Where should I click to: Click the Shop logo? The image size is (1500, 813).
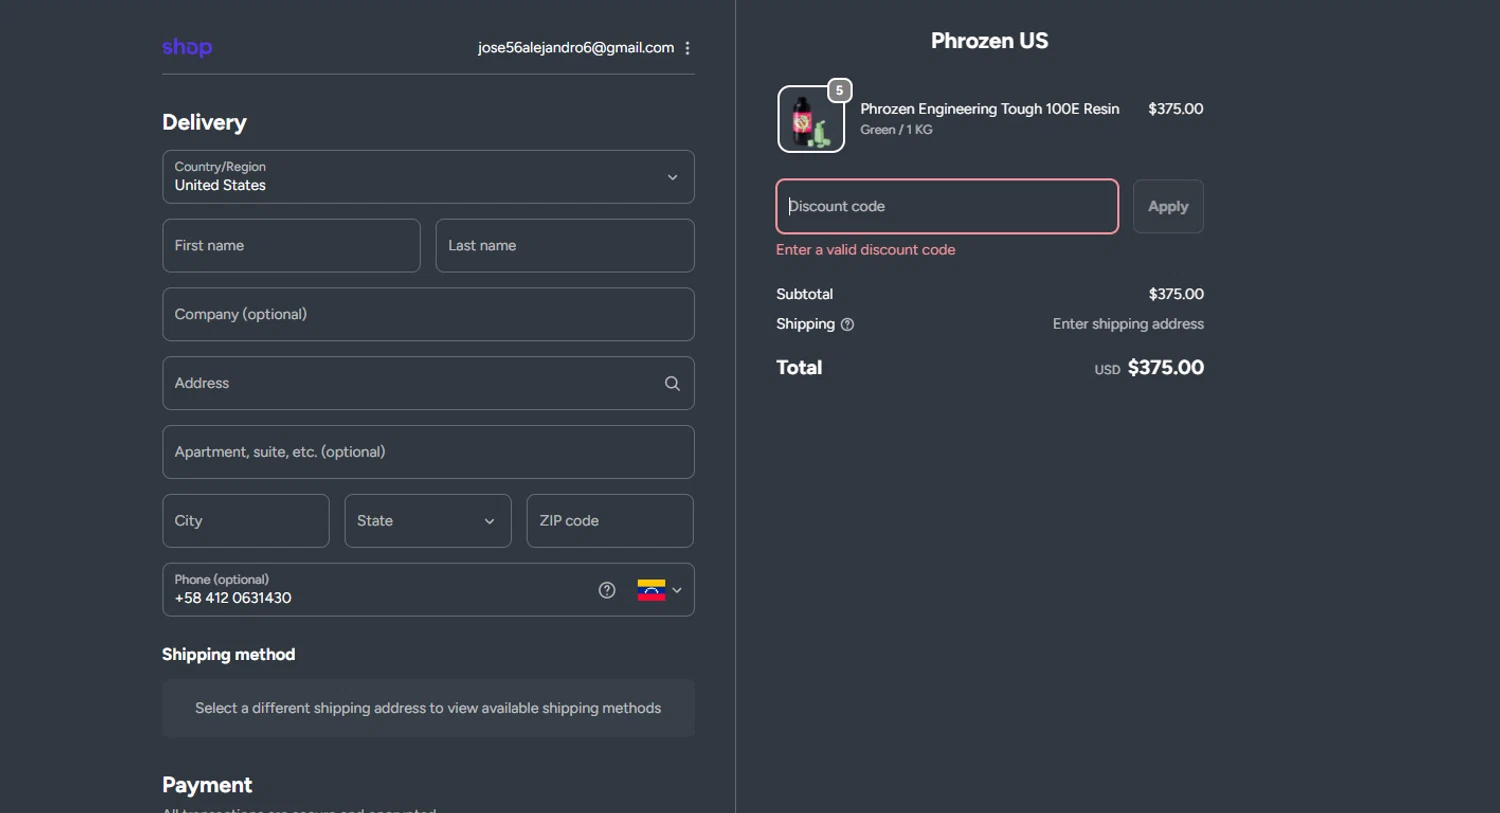point(187,47)
